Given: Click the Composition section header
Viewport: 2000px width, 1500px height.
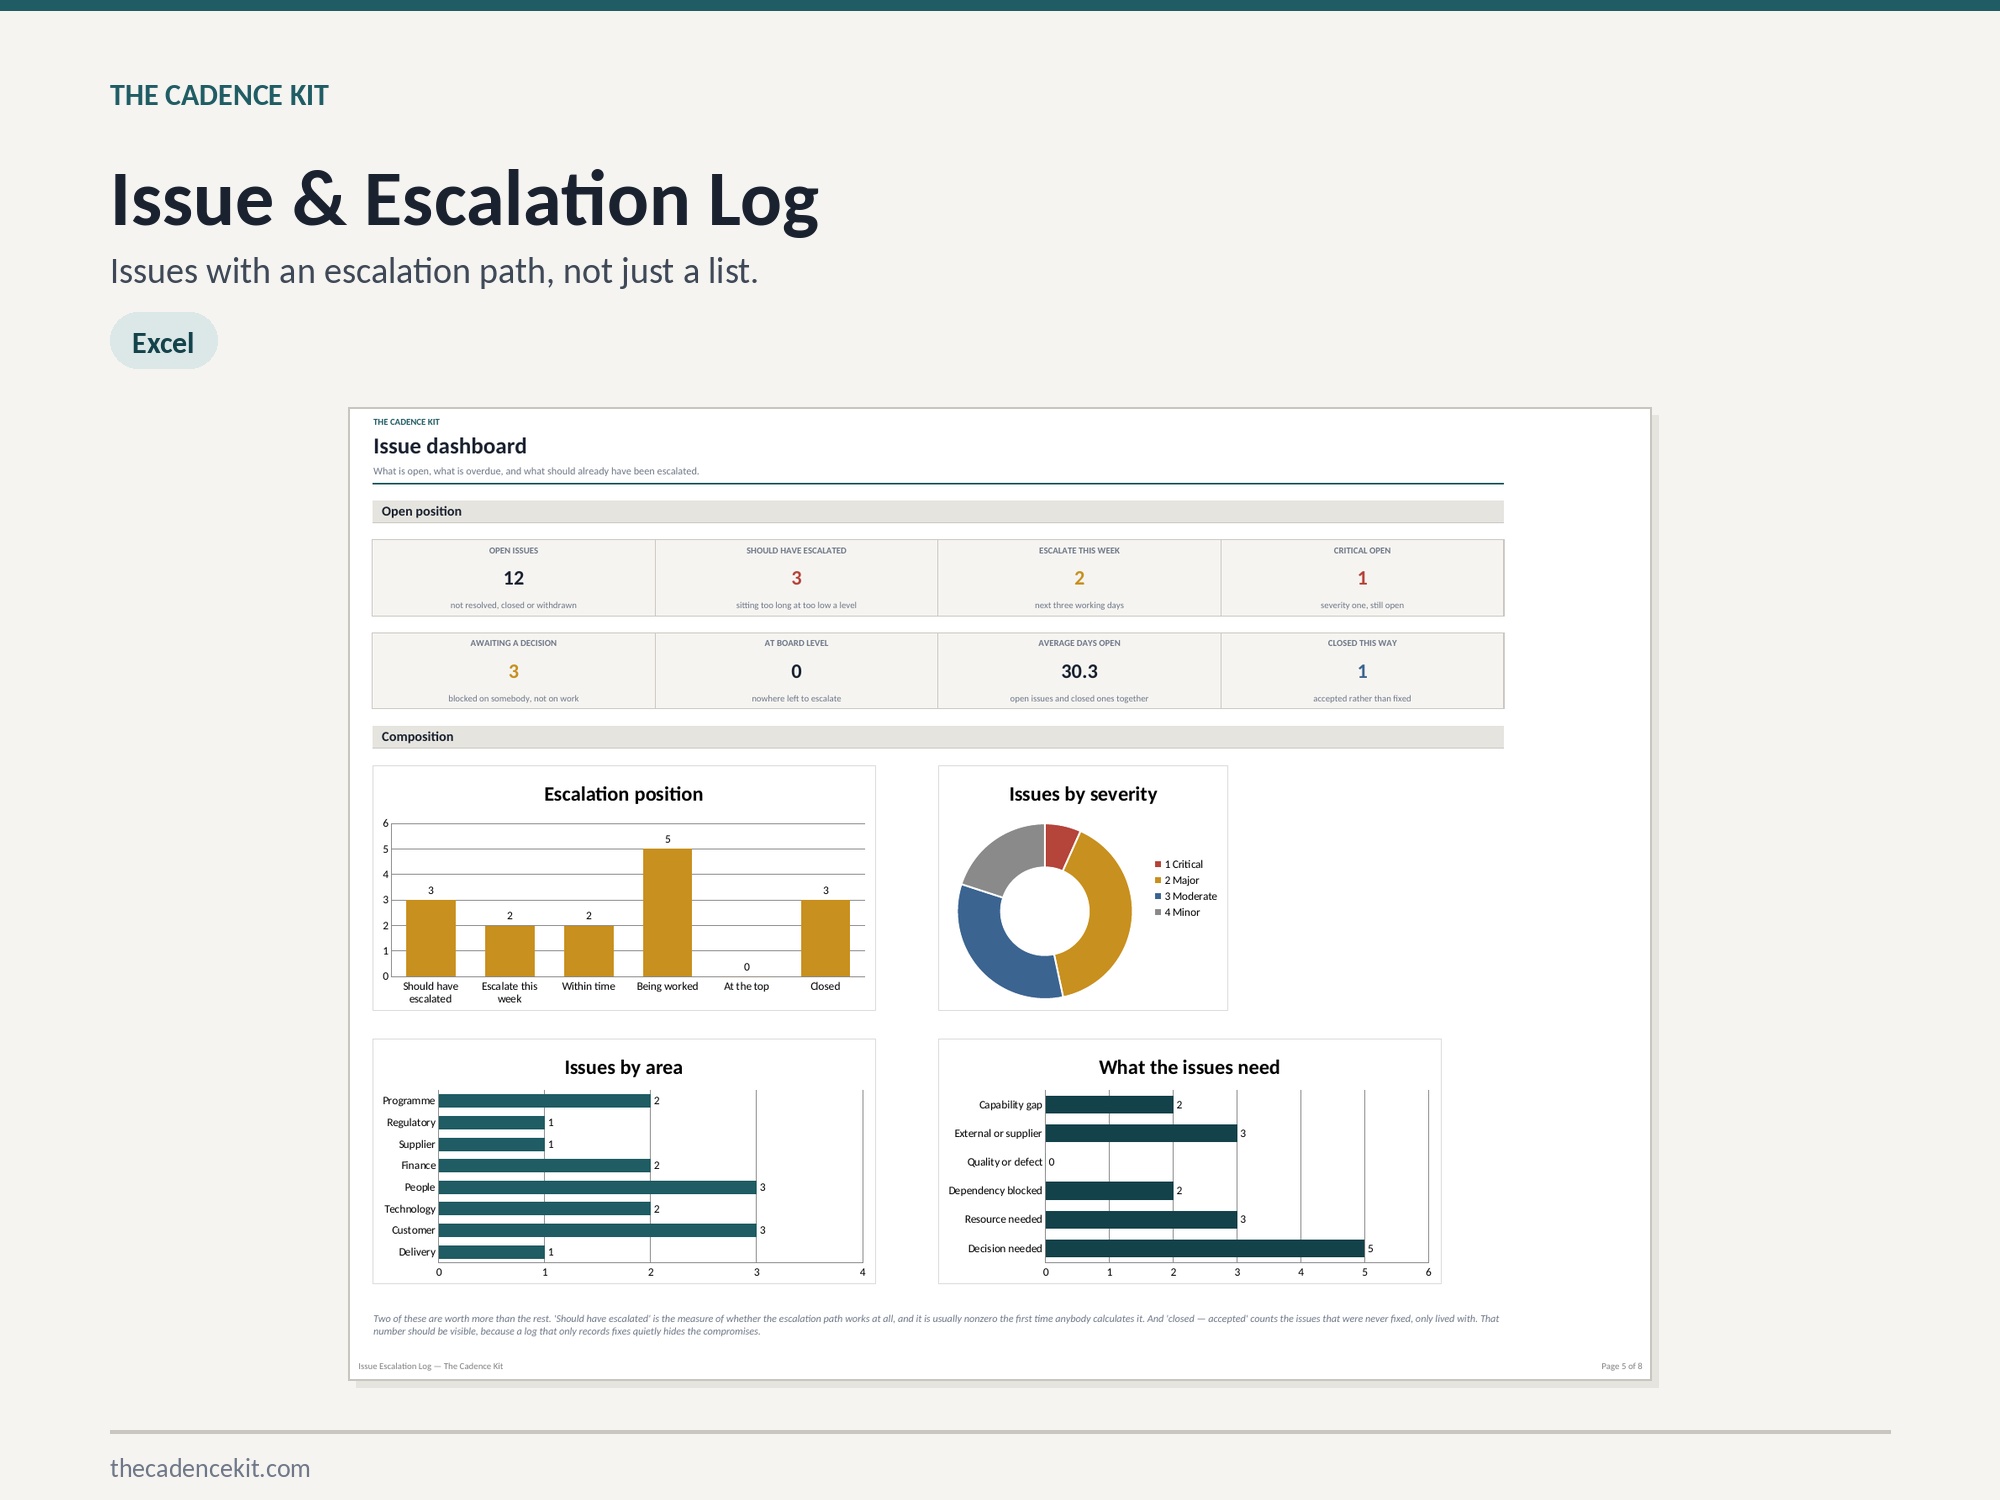Looking at the screenshot, I should coord(938,737).
